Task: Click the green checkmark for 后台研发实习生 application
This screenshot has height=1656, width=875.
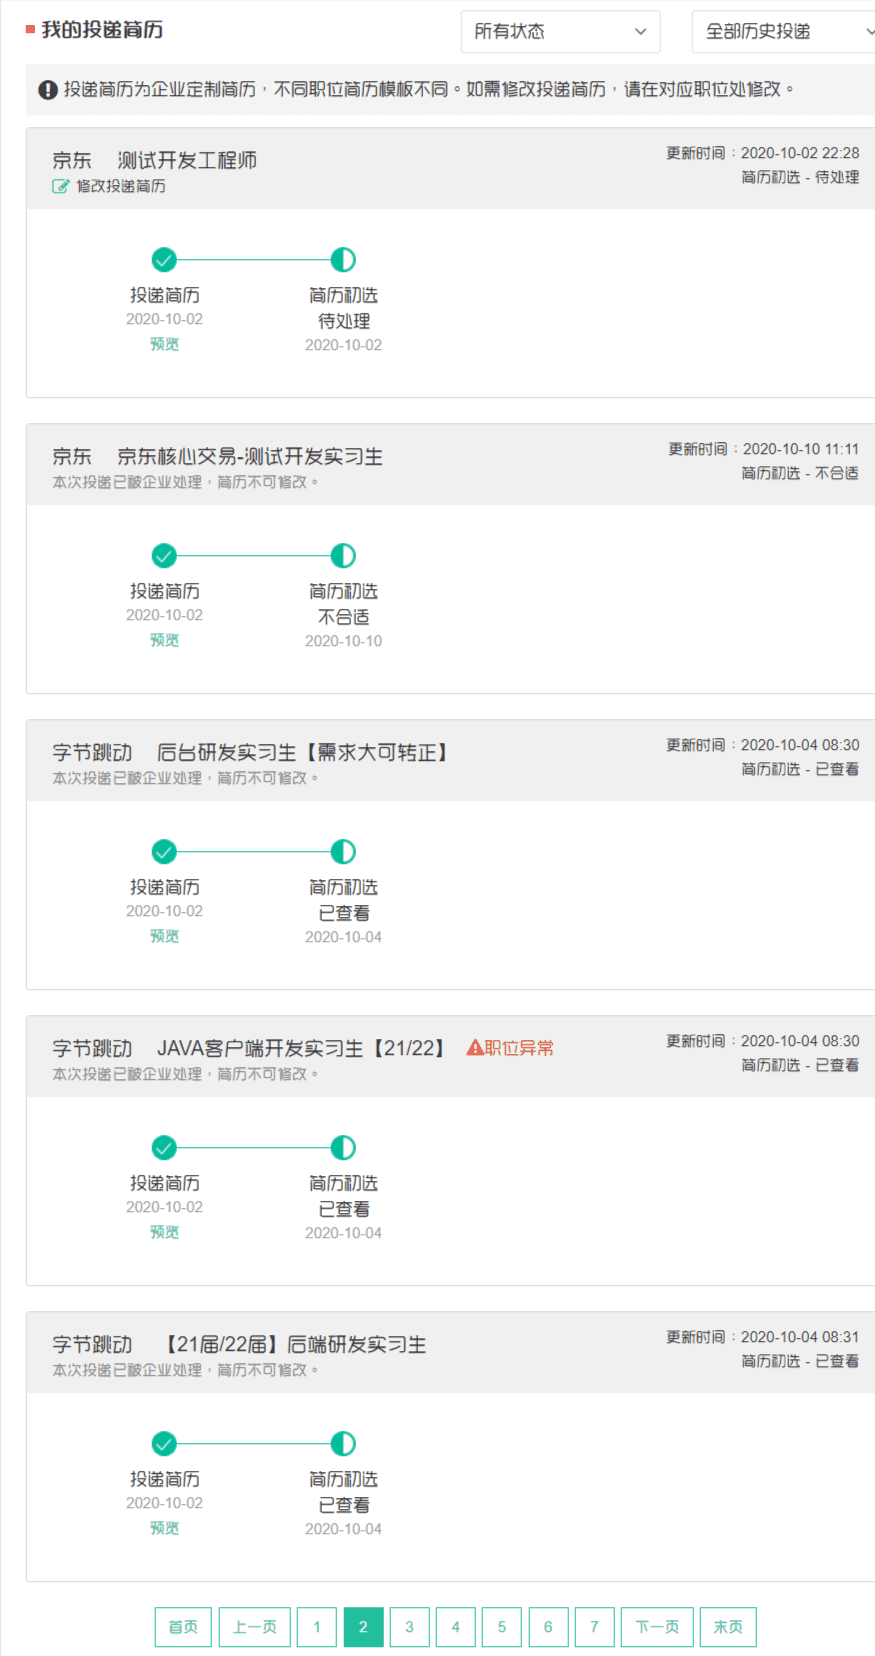Action: point(164,852)
